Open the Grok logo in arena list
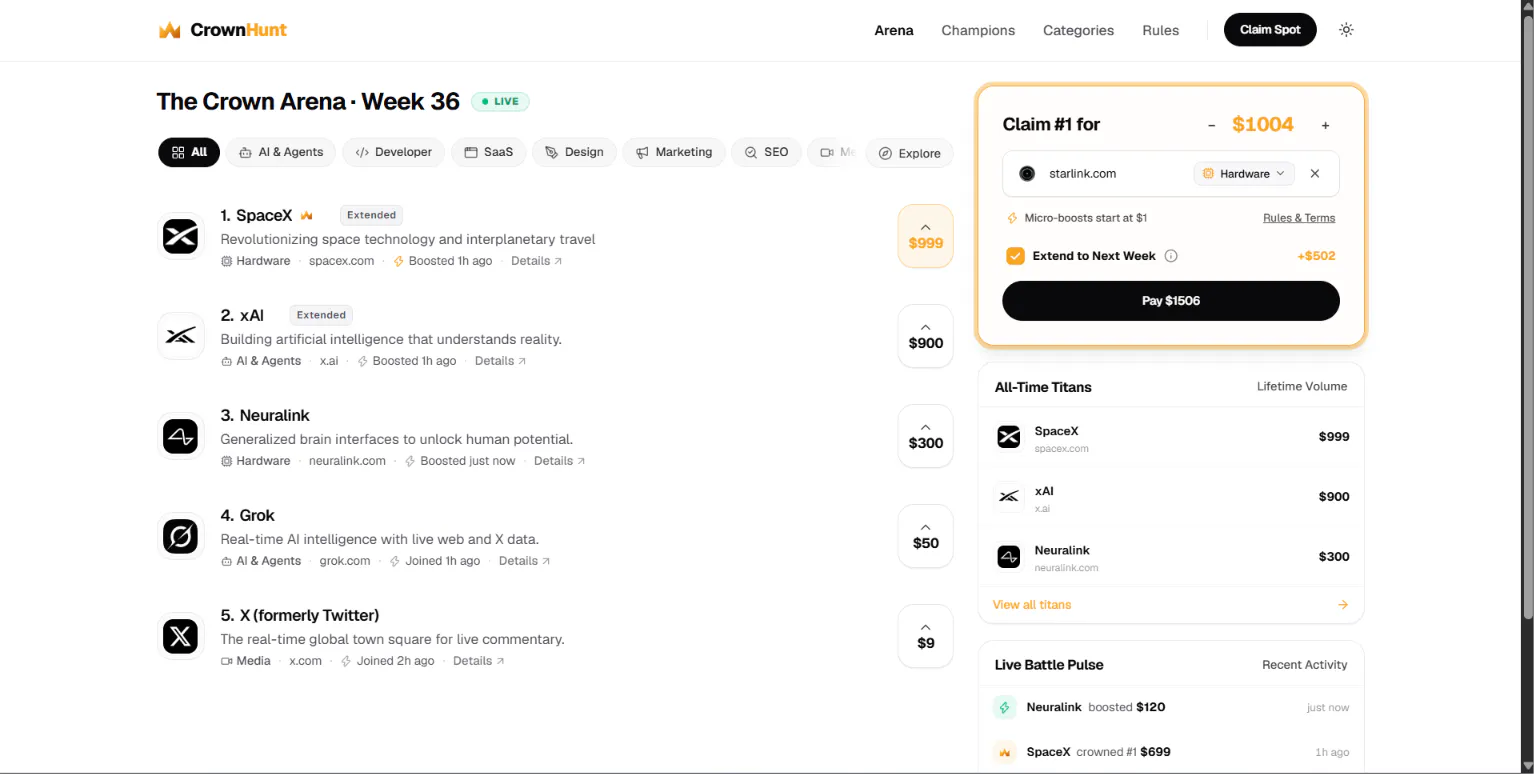 (181, 537)
